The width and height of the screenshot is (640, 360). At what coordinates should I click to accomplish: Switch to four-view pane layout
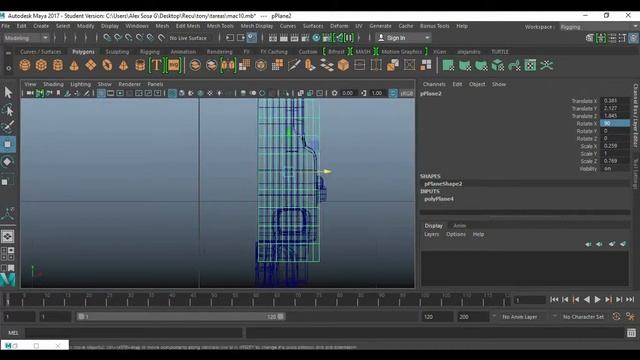[x=8, y=253]
